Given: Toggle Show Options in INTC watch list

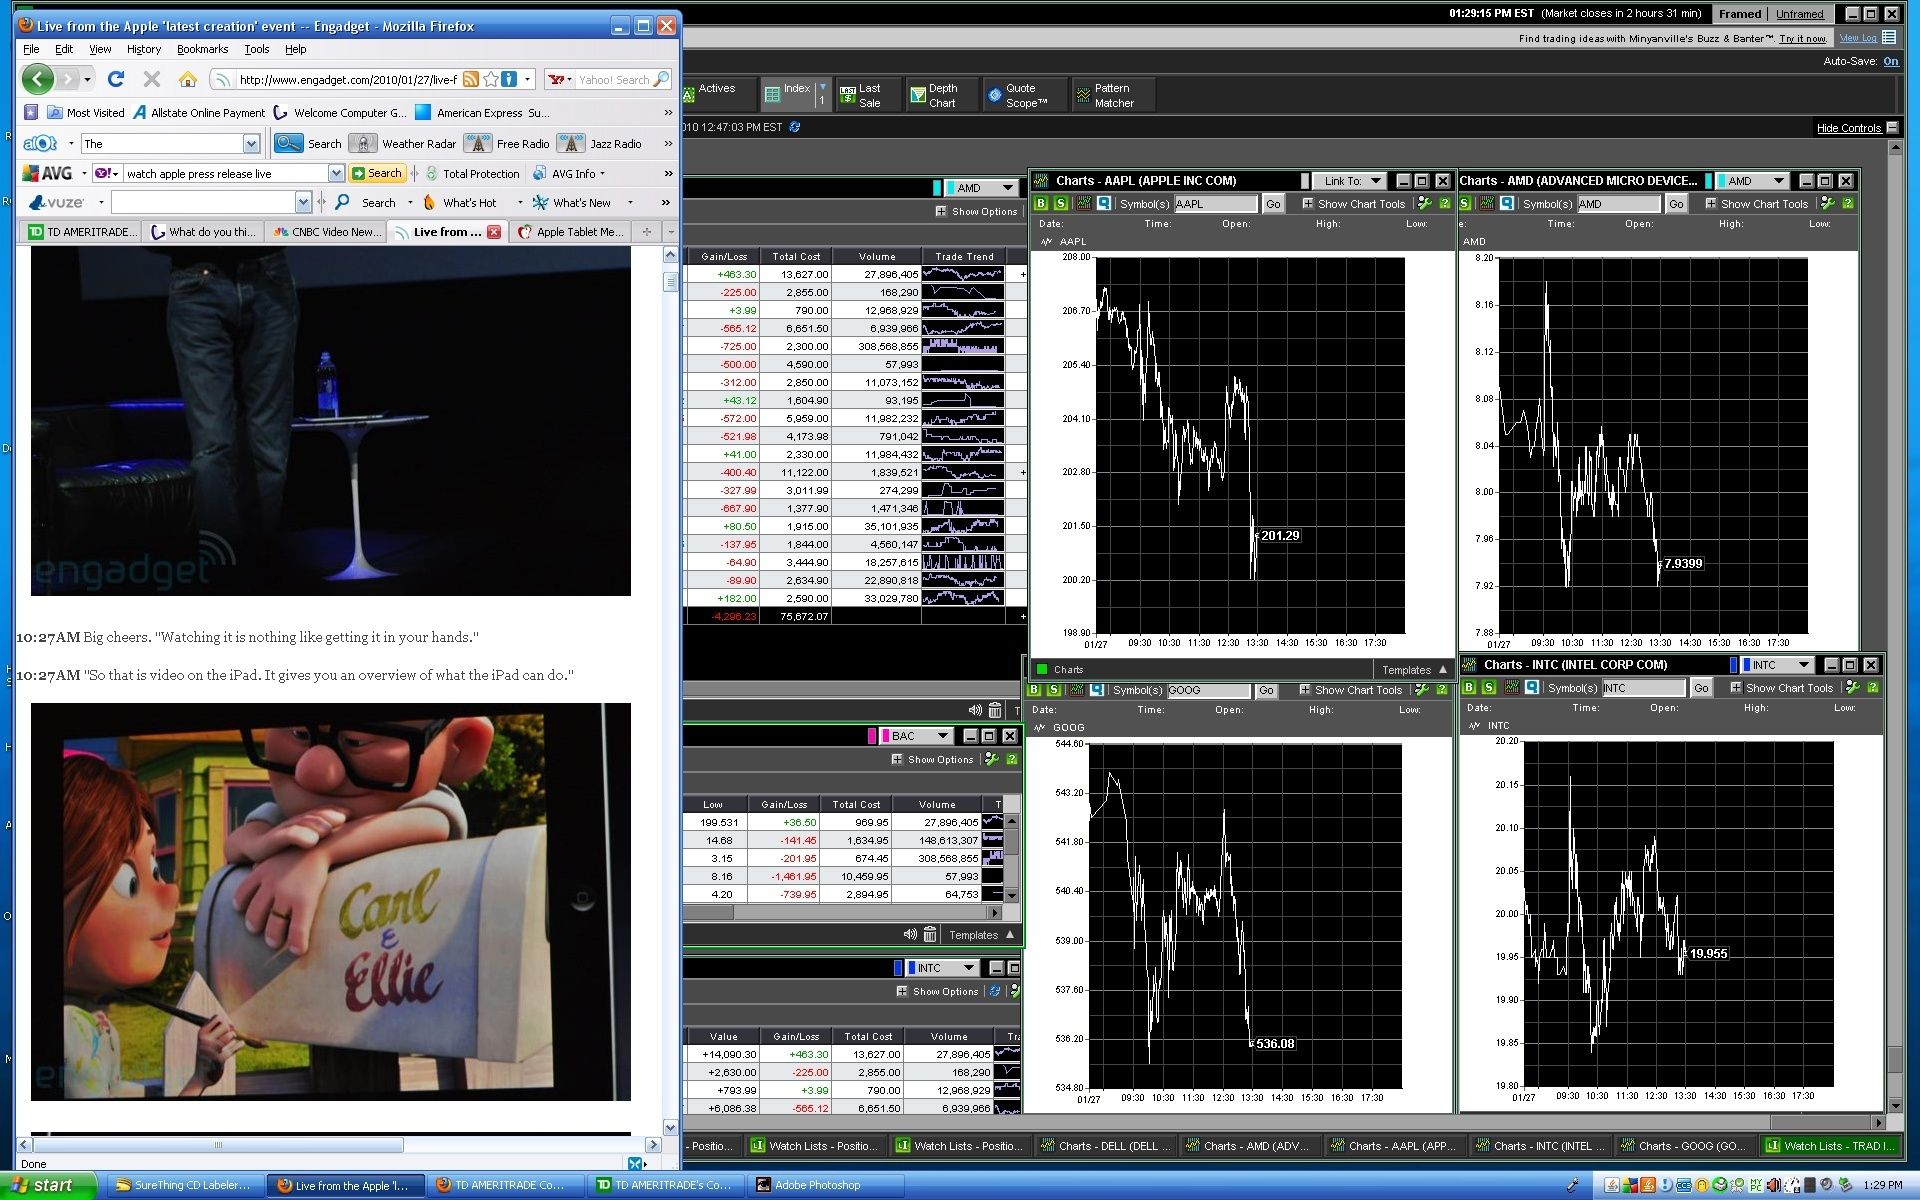Looking at the screenshot, I should 937,992.
